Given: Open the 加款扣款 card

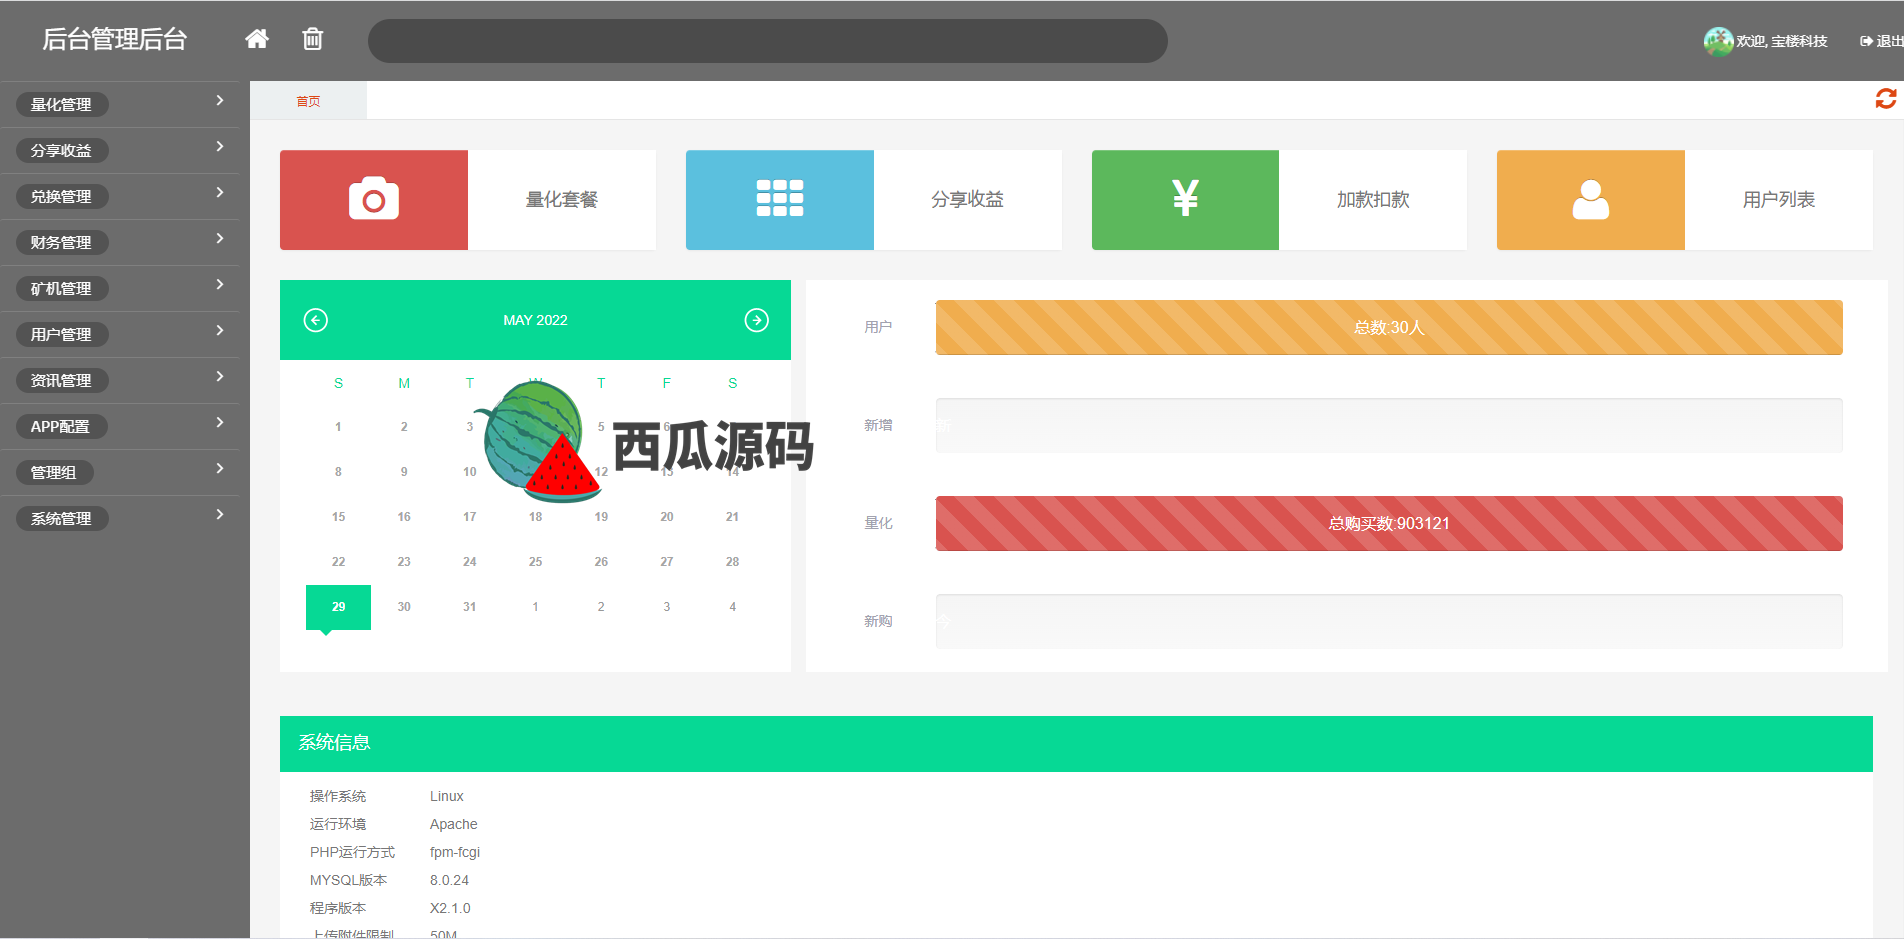Looking at the screenshot, I should [1373, 200].
